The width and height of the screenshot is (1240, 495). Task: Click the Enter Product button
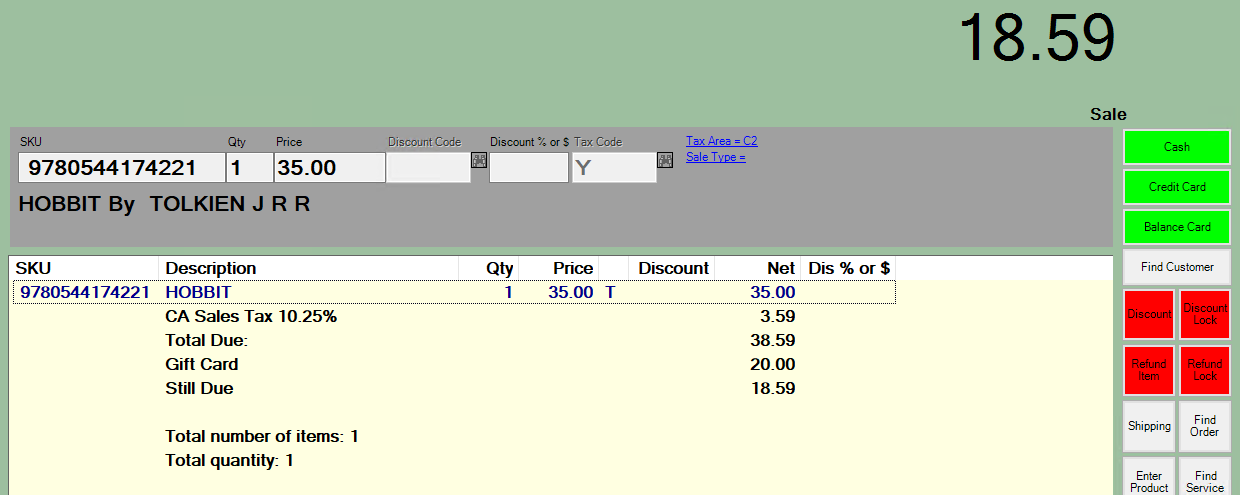pos(1149,477)
